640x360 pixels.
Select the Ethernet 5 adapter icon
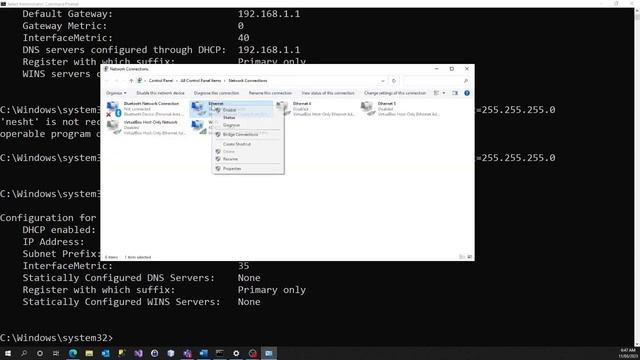368,109
